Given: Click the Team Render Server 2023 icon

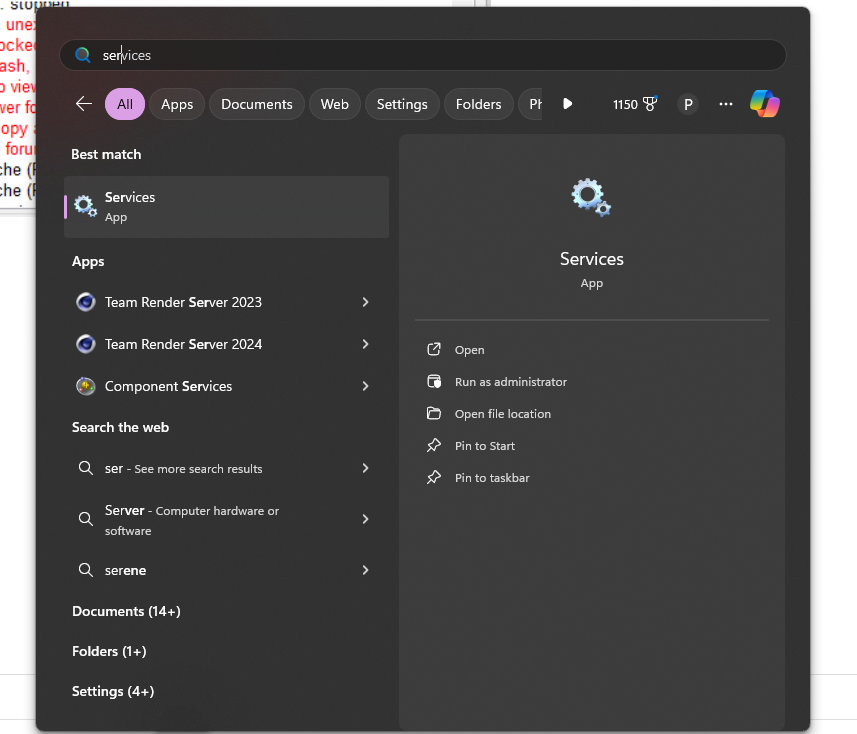Looking at the screenshot, I should pyautogui.click(x=86, y=302).
